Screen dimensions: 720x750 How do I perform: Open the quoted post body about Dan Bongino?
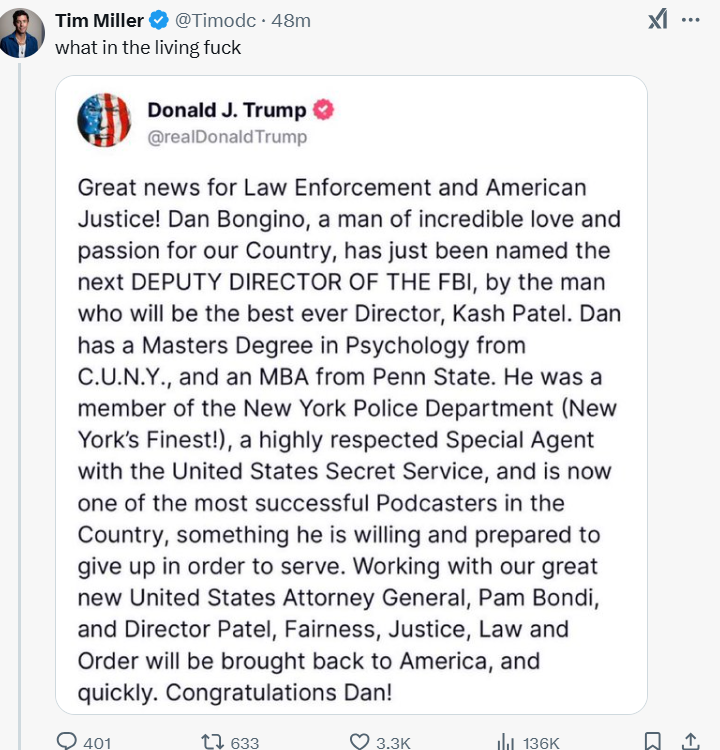tap(350, 440)
